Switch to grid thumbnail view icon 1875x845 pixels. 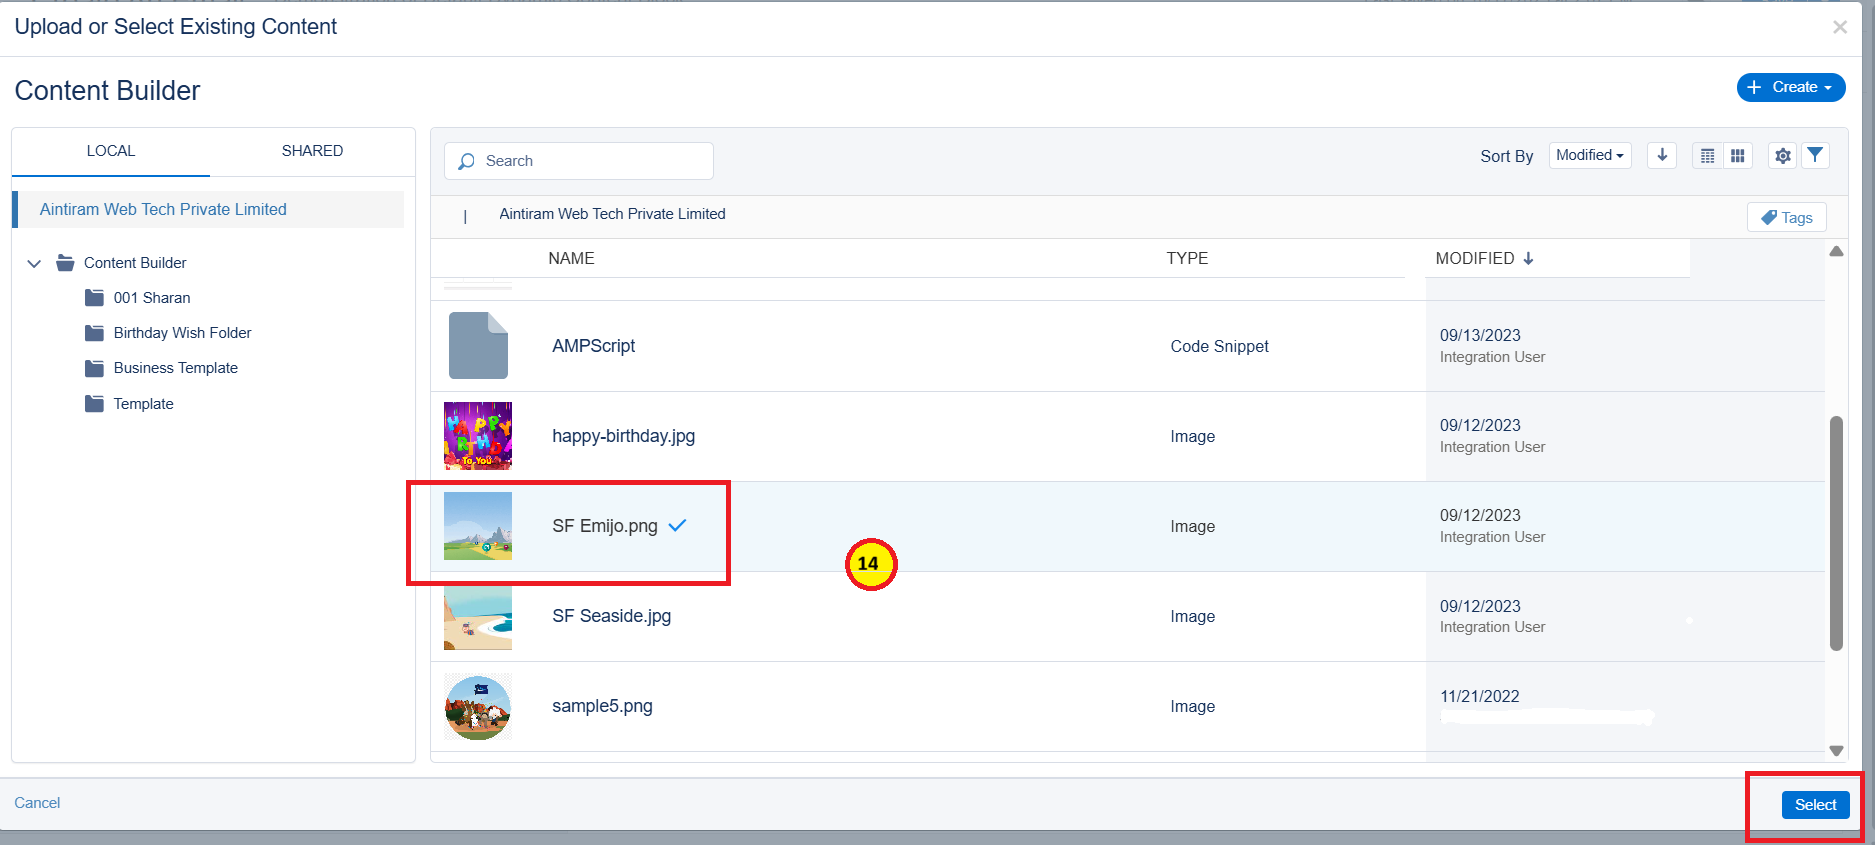click(1738, 156)
